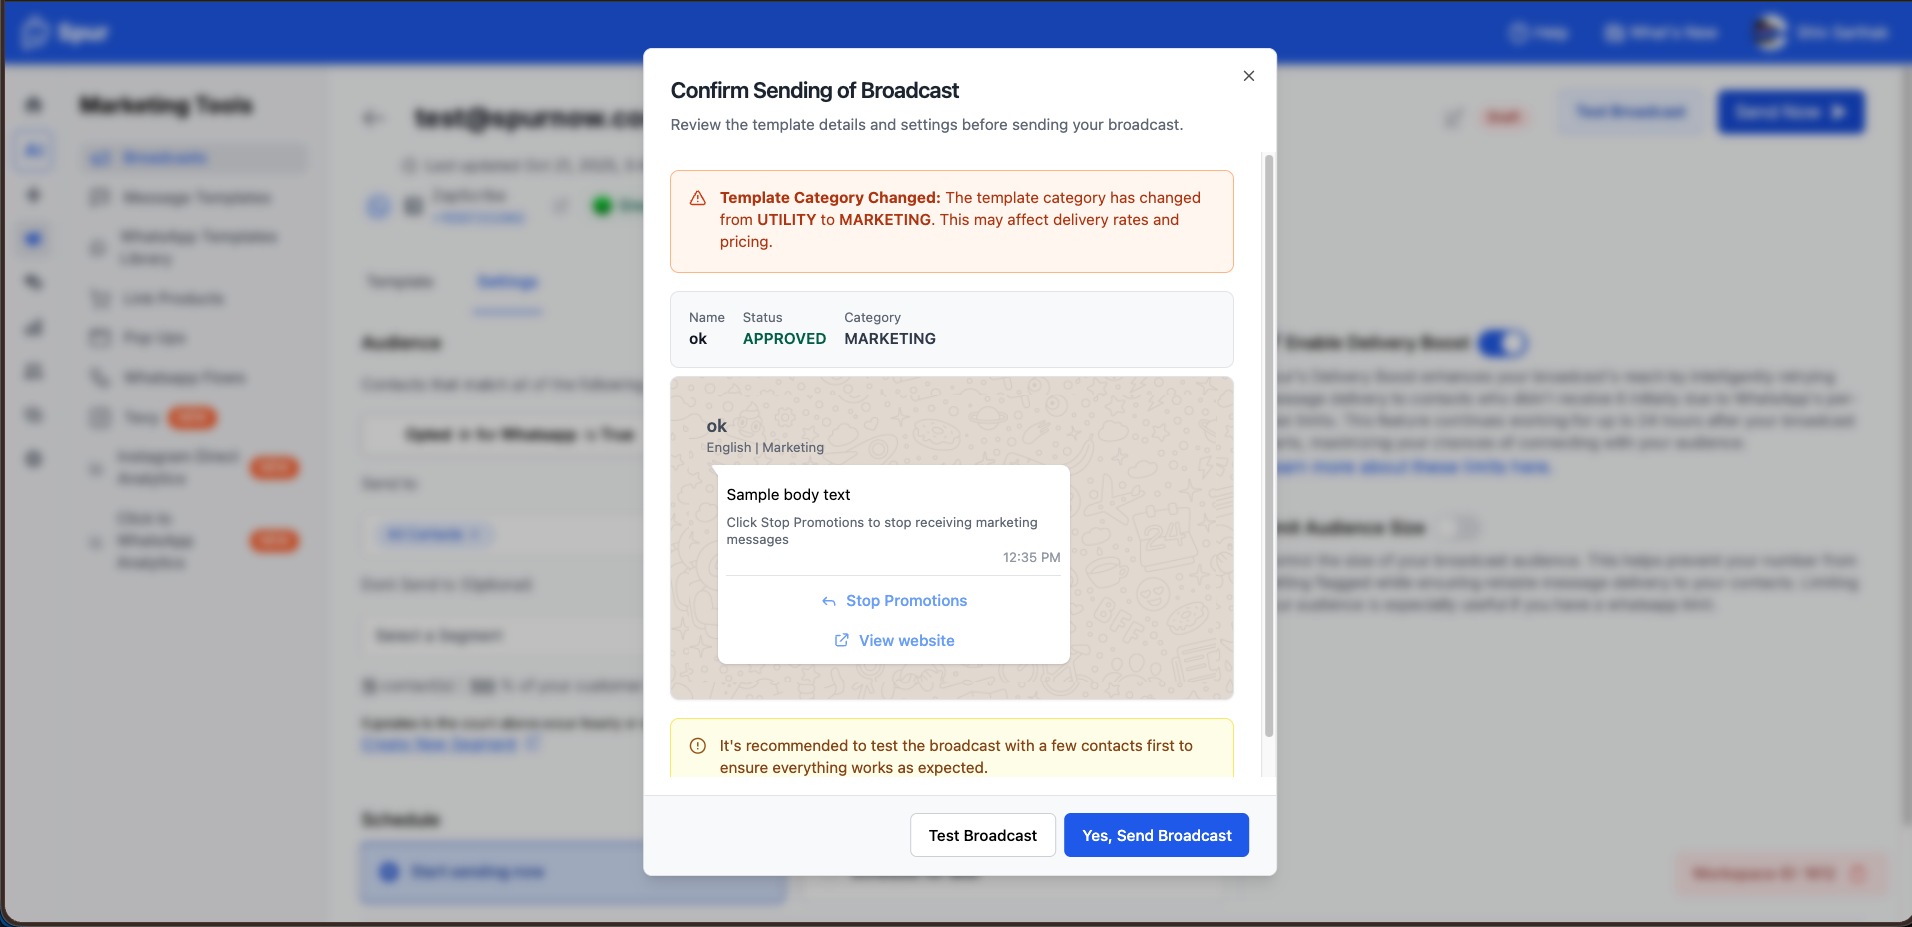1912x927 pixels.
Task: Close the Confirm Sending of Broadcast dialog
Action: tap(1248, 76)
